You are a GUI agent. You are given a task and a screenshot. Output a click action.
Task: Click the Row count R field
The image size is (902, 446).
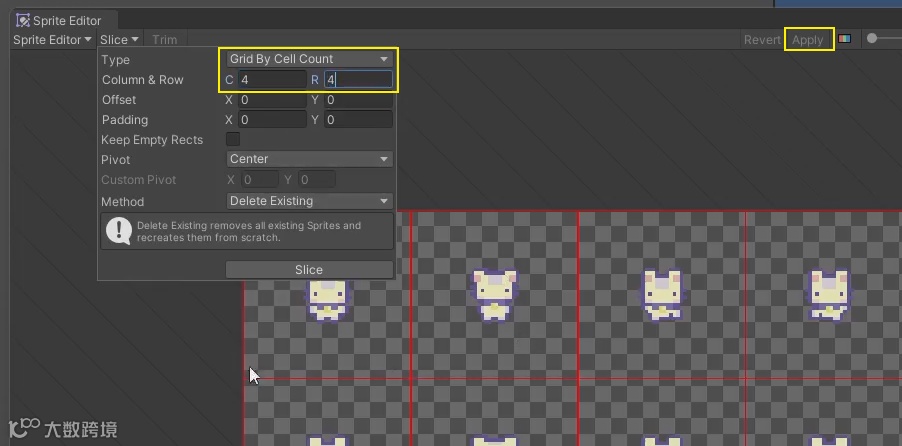tap(358, 79)
